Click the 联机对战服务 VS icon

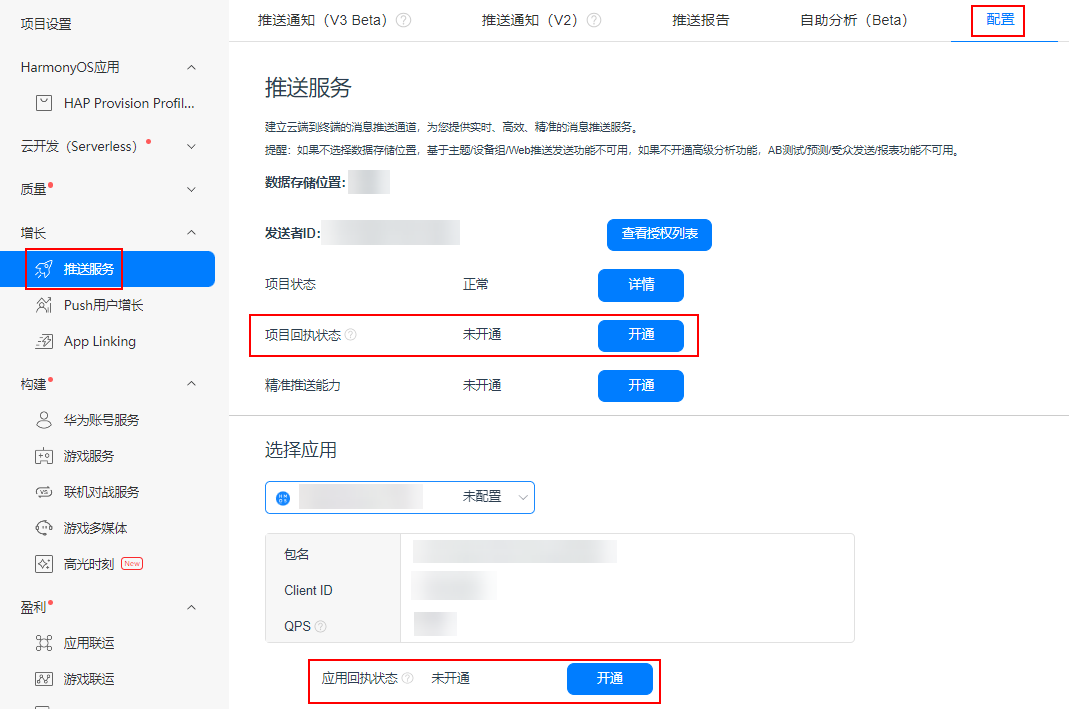click(44, 492)
